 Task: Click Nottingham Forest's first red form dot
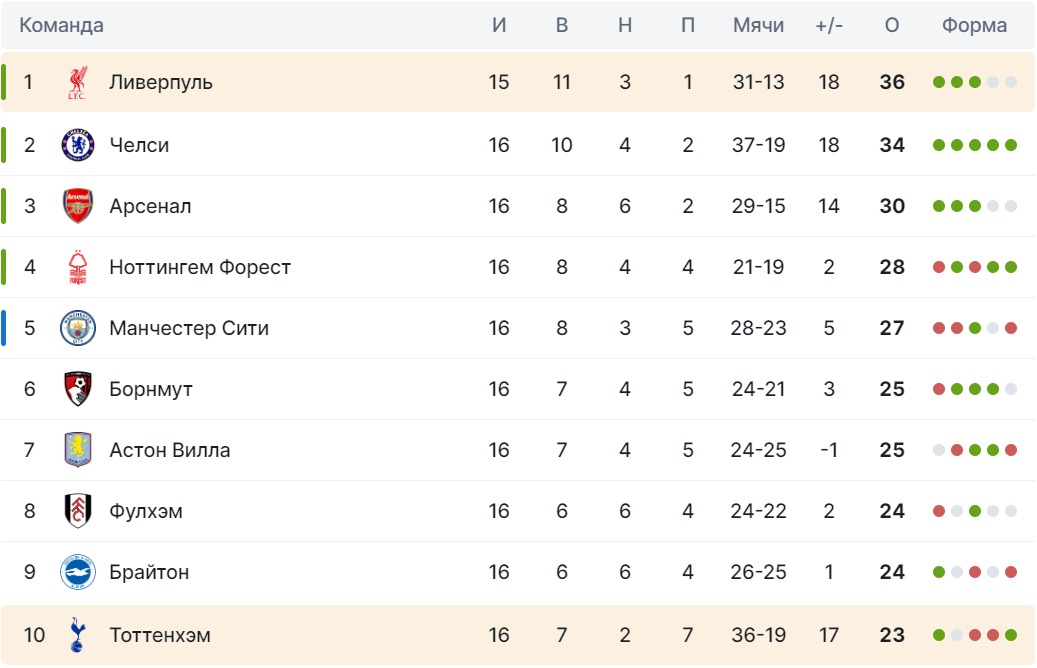[938, 267]
